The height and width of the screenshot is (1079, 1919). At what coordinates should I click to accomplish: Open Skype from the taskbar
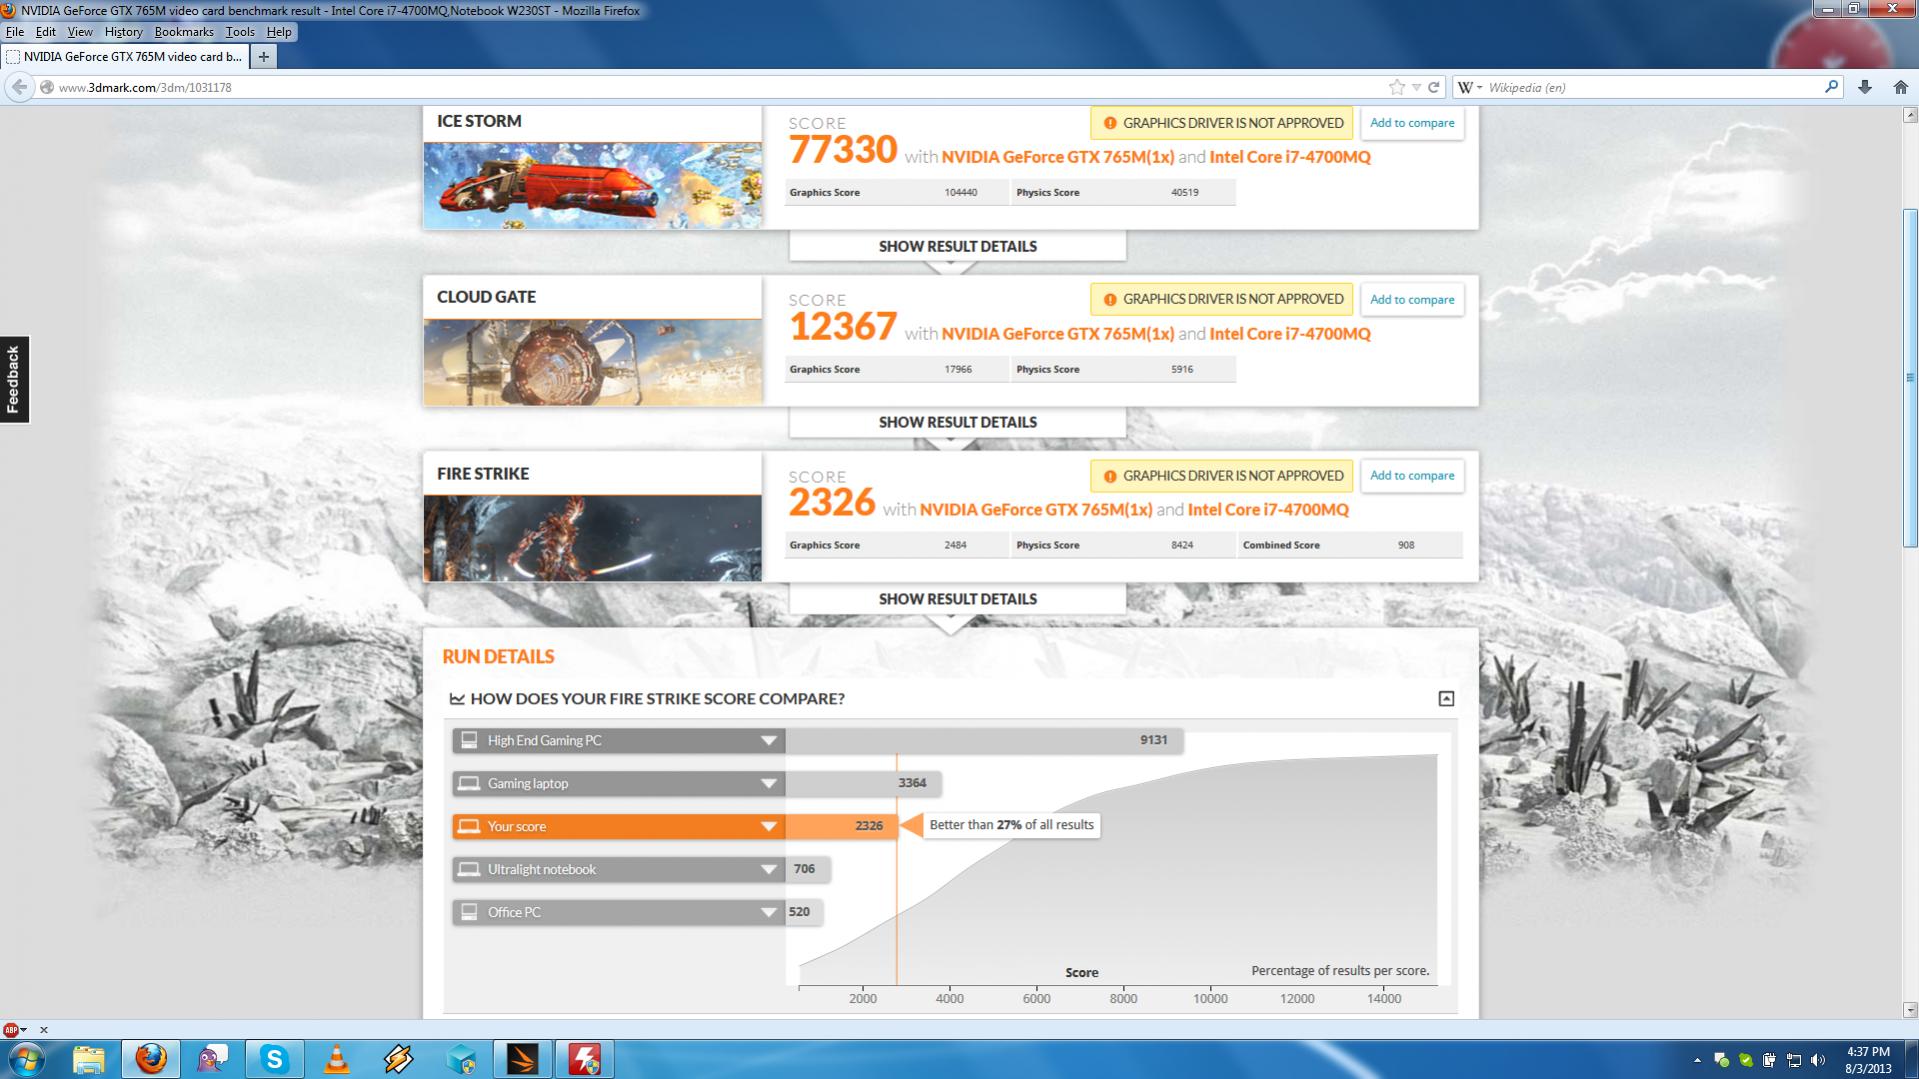(274, 1059)
